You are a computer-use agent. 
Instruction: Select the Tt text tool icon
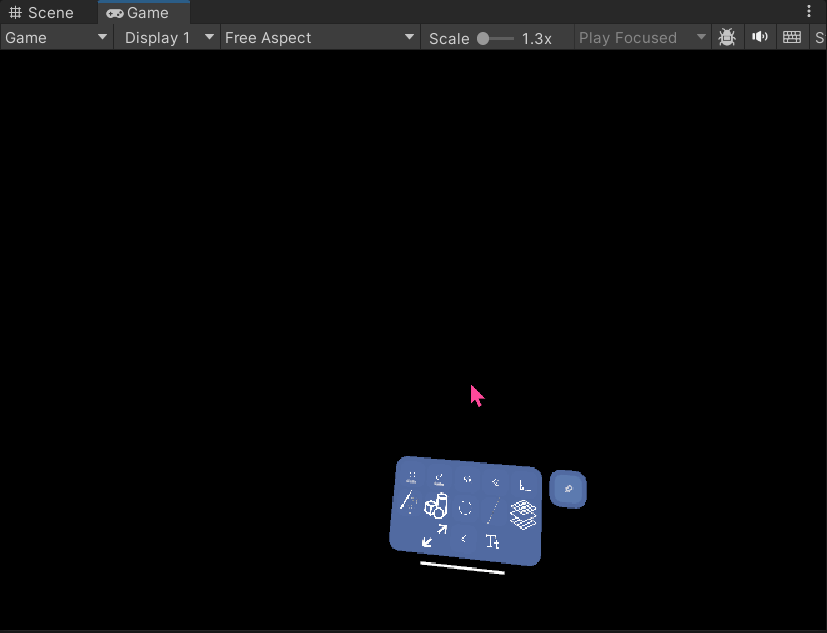click(x=493, y=542)
